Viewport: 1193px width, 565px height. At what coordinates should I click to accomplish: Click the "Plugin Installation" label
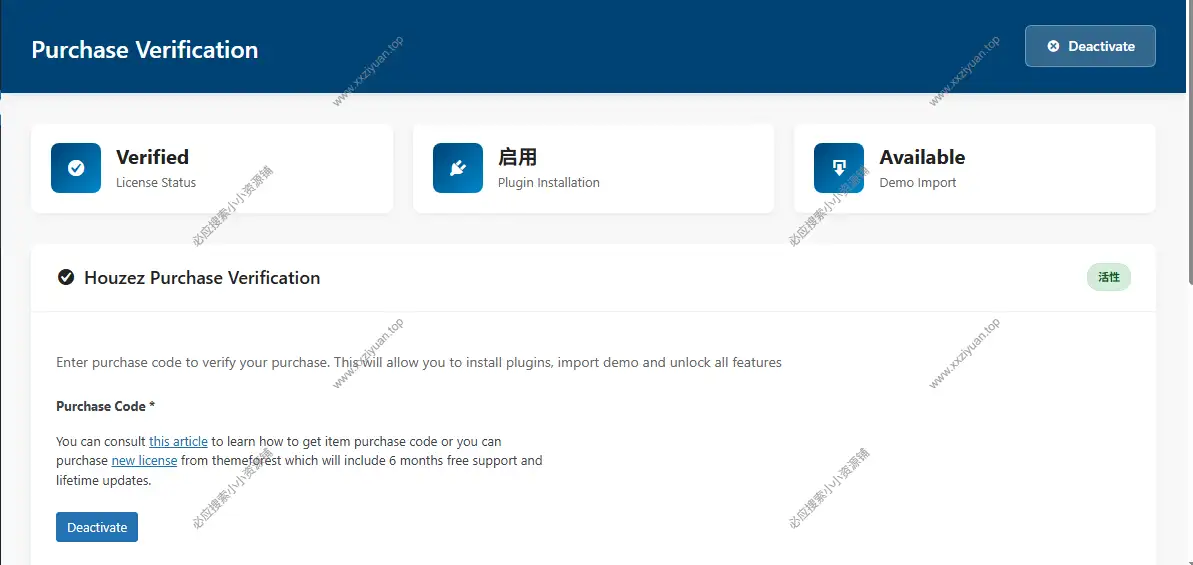click(x=549, y=183)
